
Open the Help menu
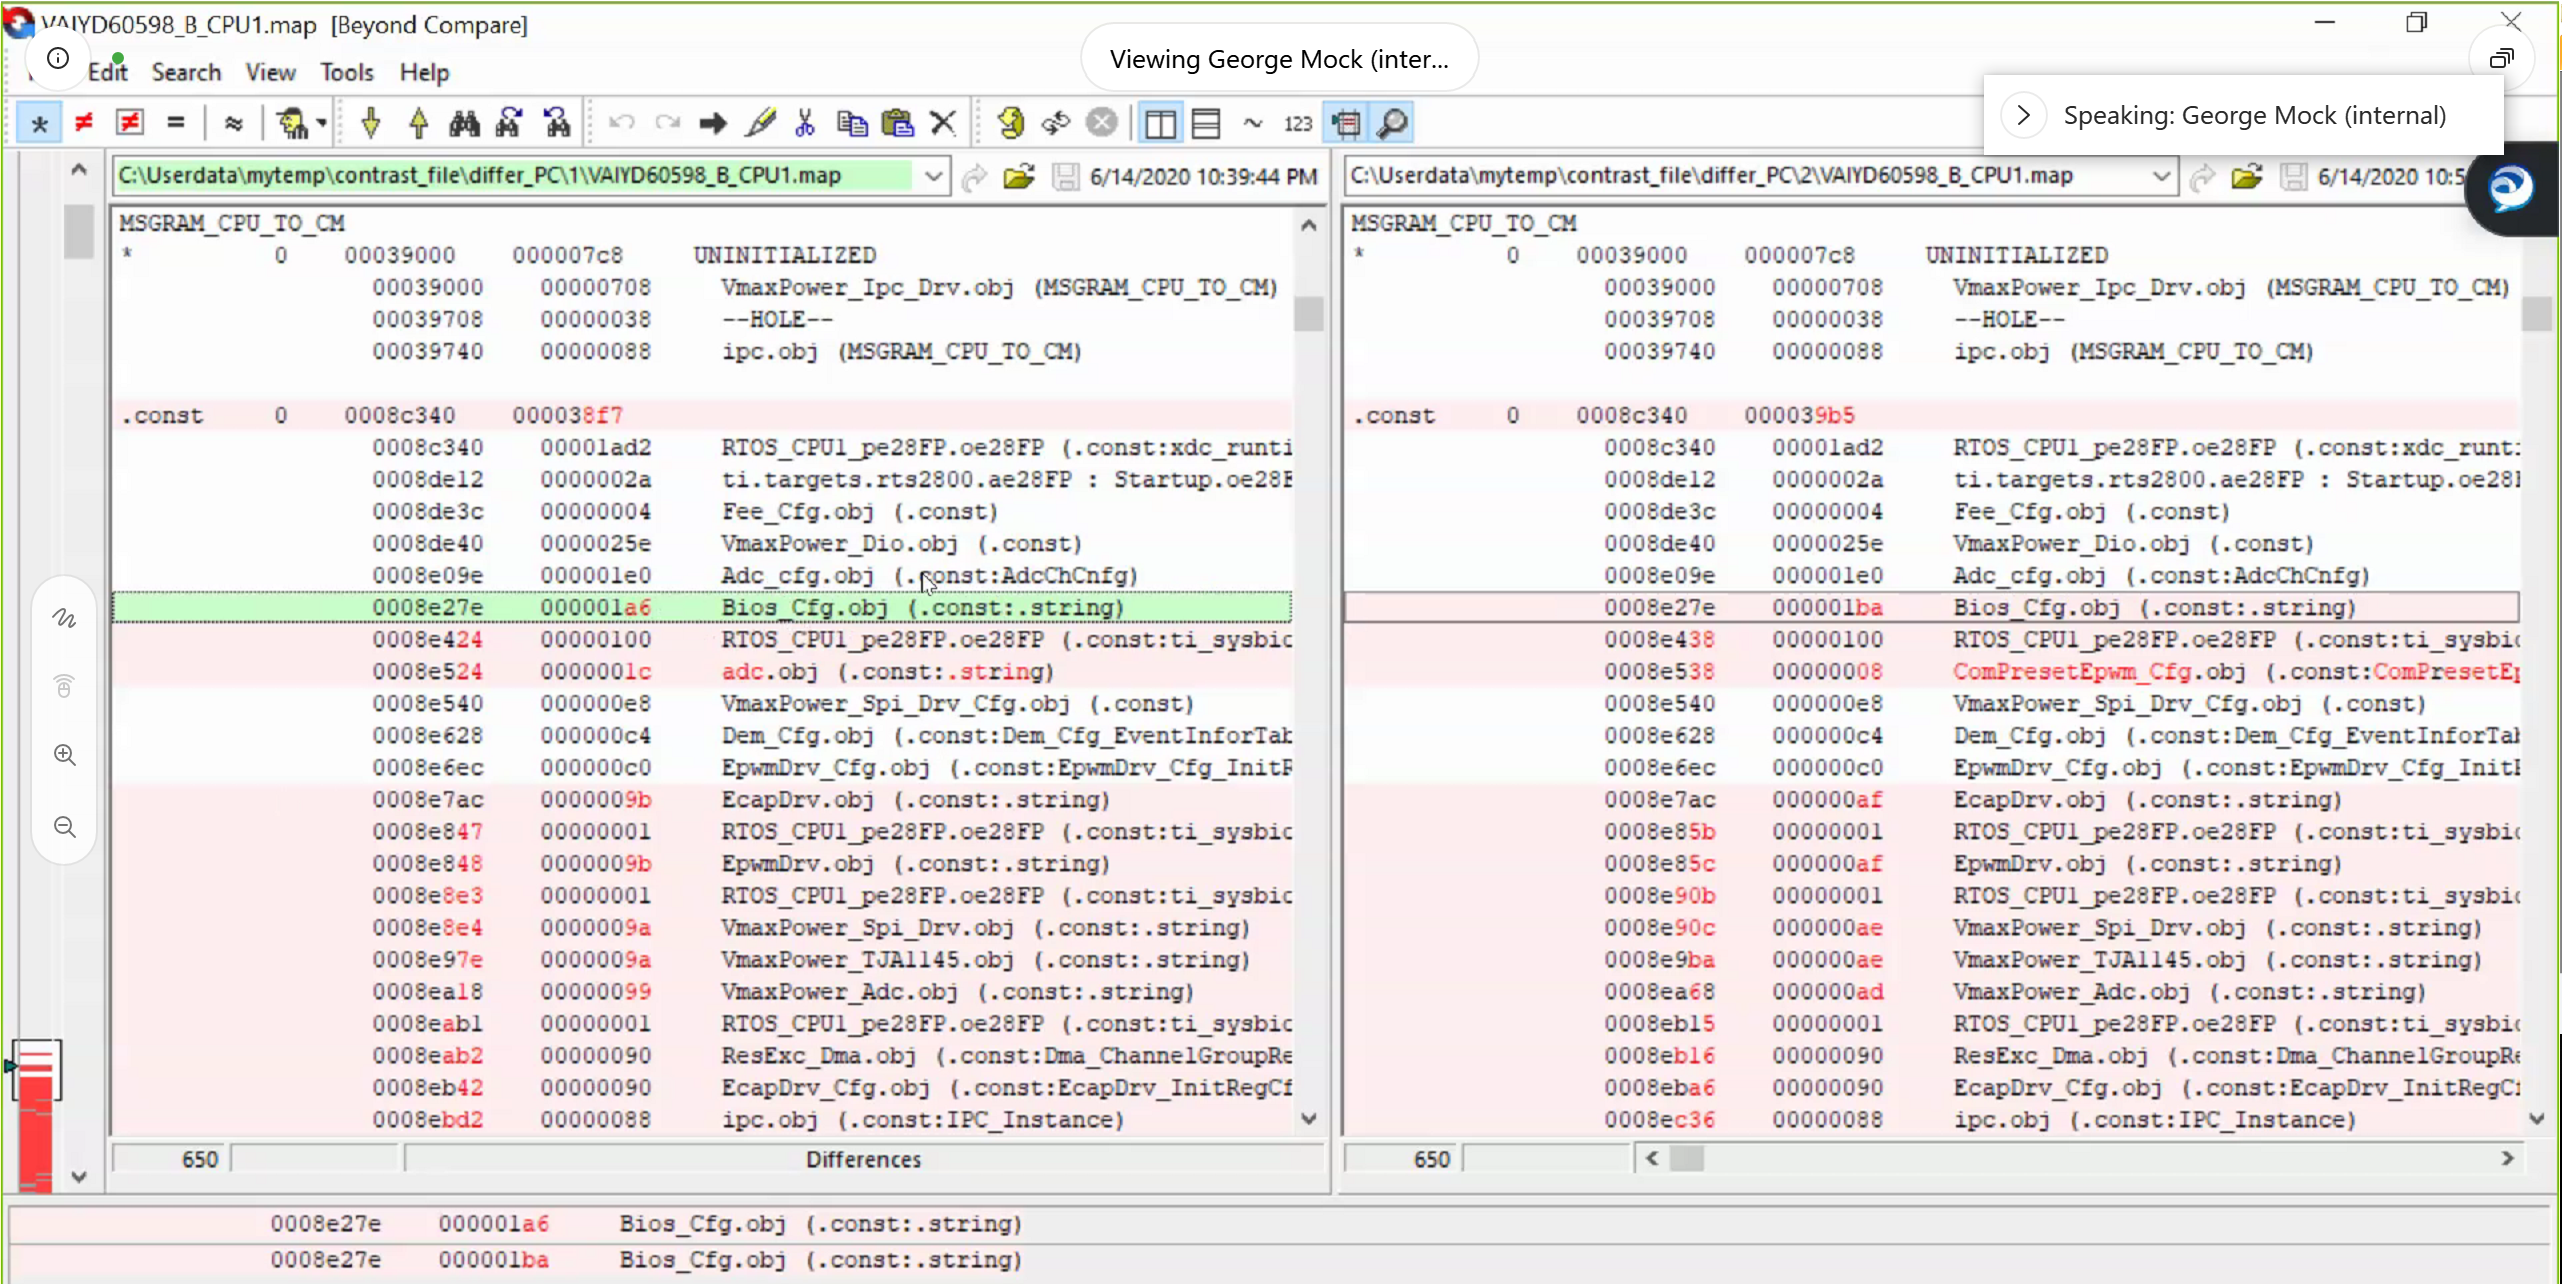coord(424,72)
